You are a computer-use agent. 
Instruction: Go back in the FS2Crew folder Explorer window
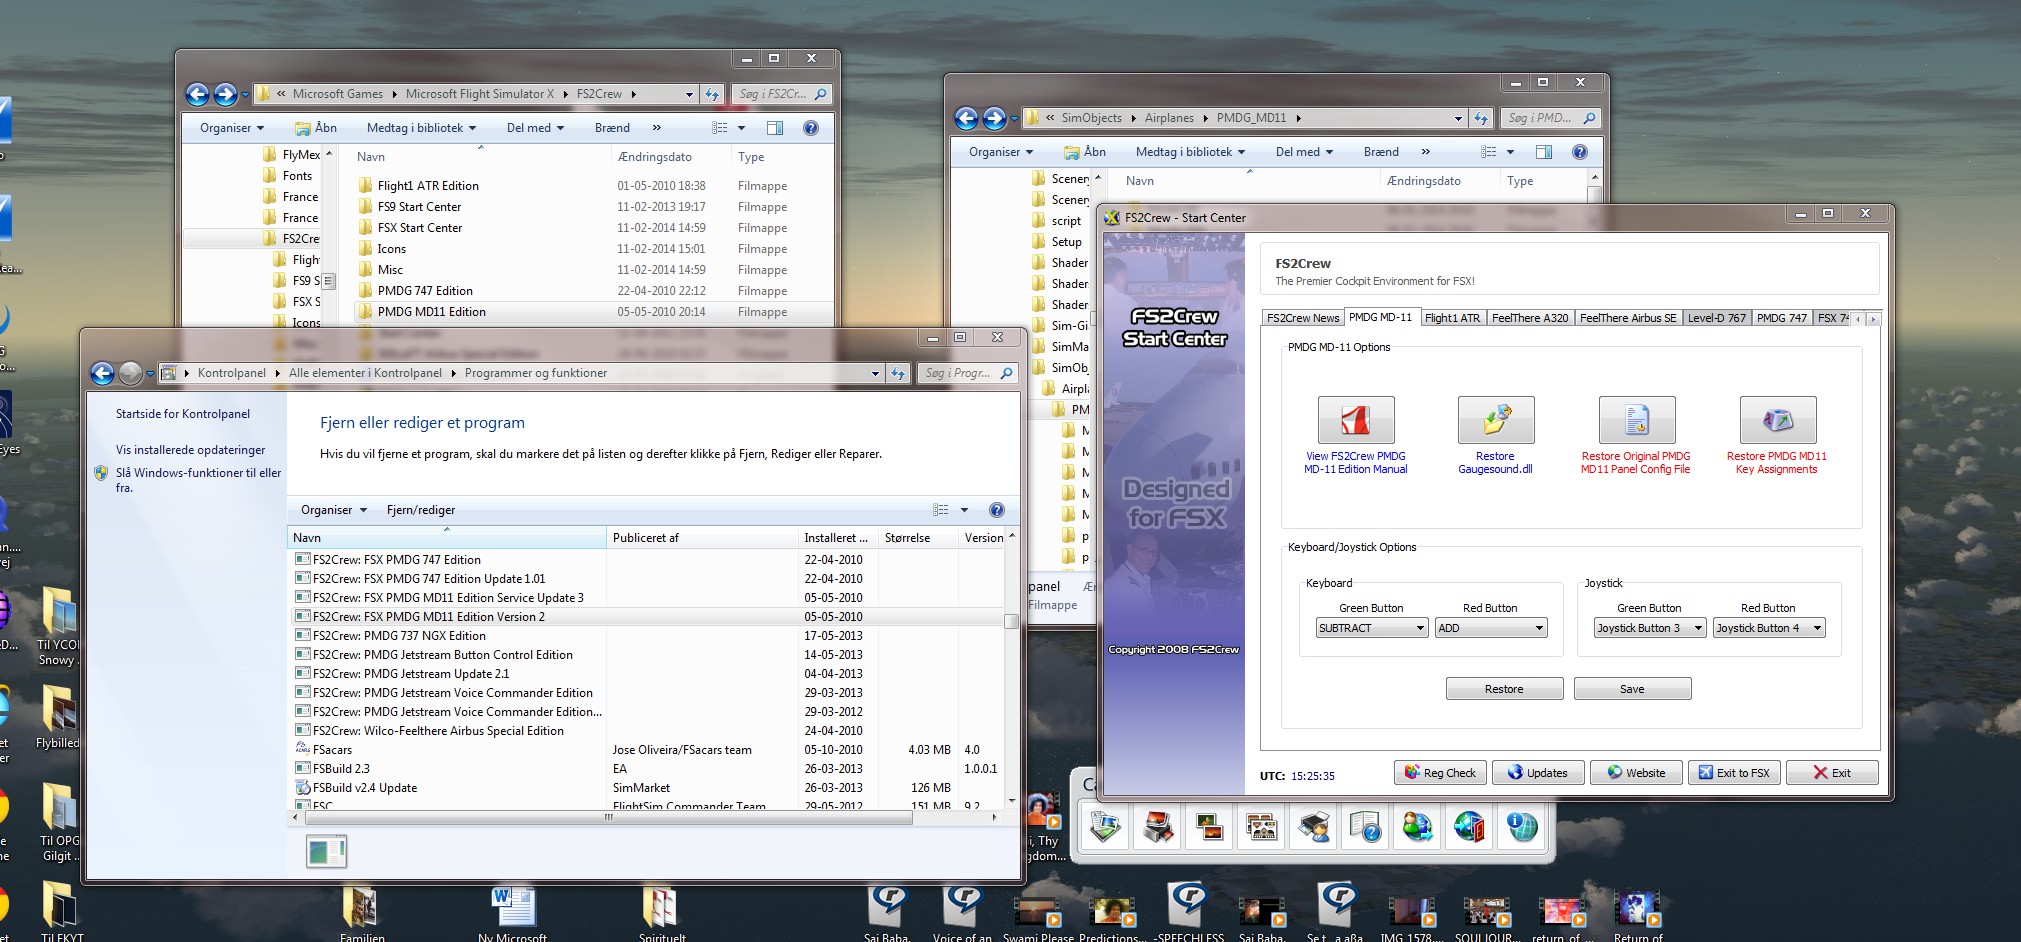[x=198, y=94]
